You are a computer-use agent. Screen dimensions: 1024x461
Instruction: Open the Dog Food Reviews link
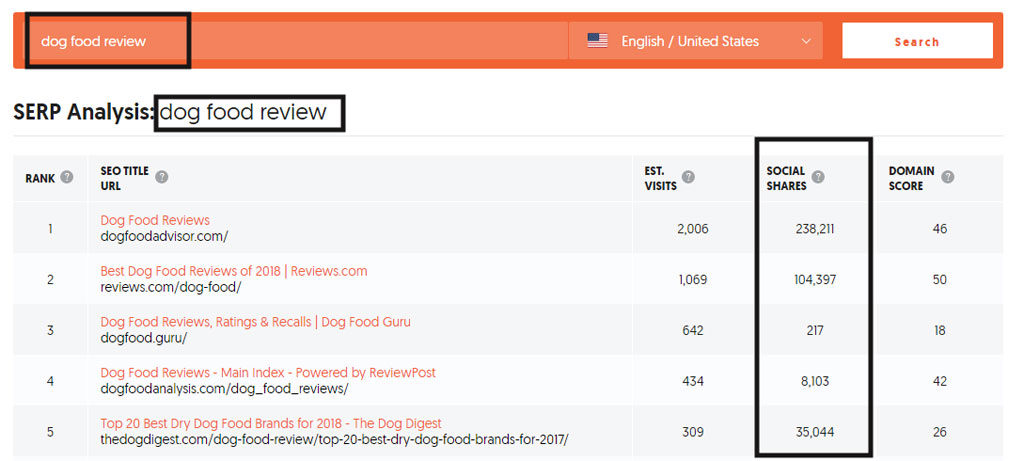155,220
